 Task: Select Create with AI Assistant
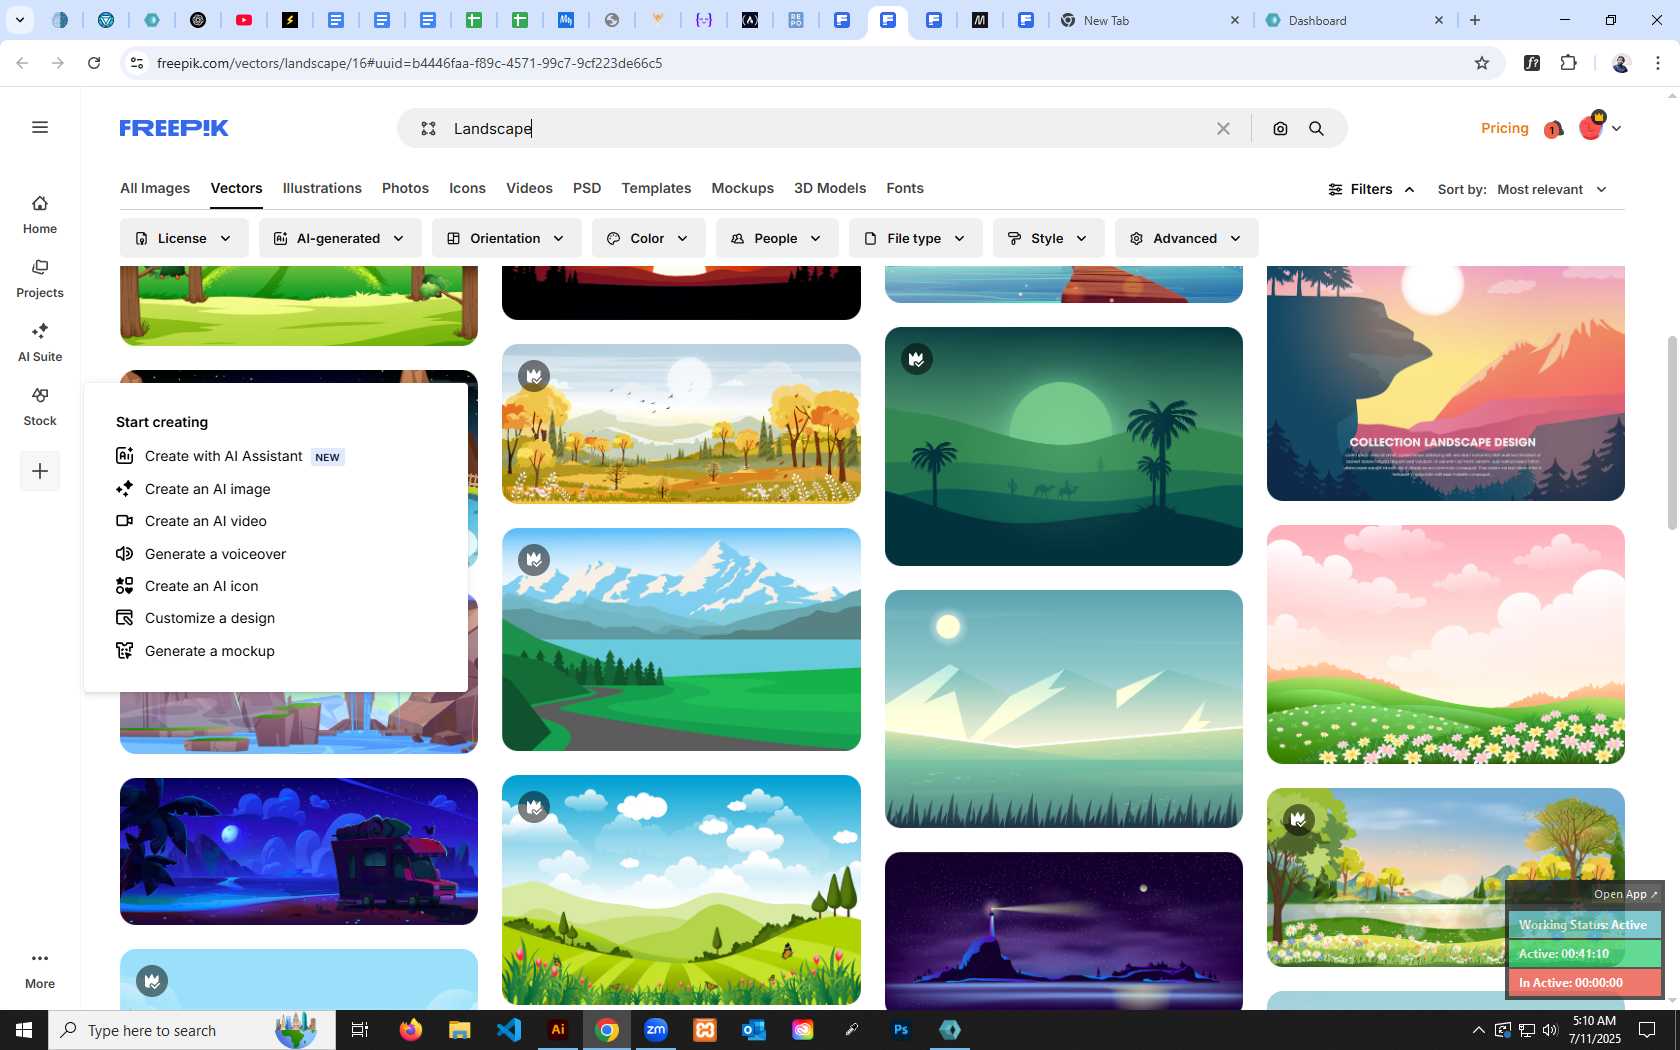coord(229,456)
